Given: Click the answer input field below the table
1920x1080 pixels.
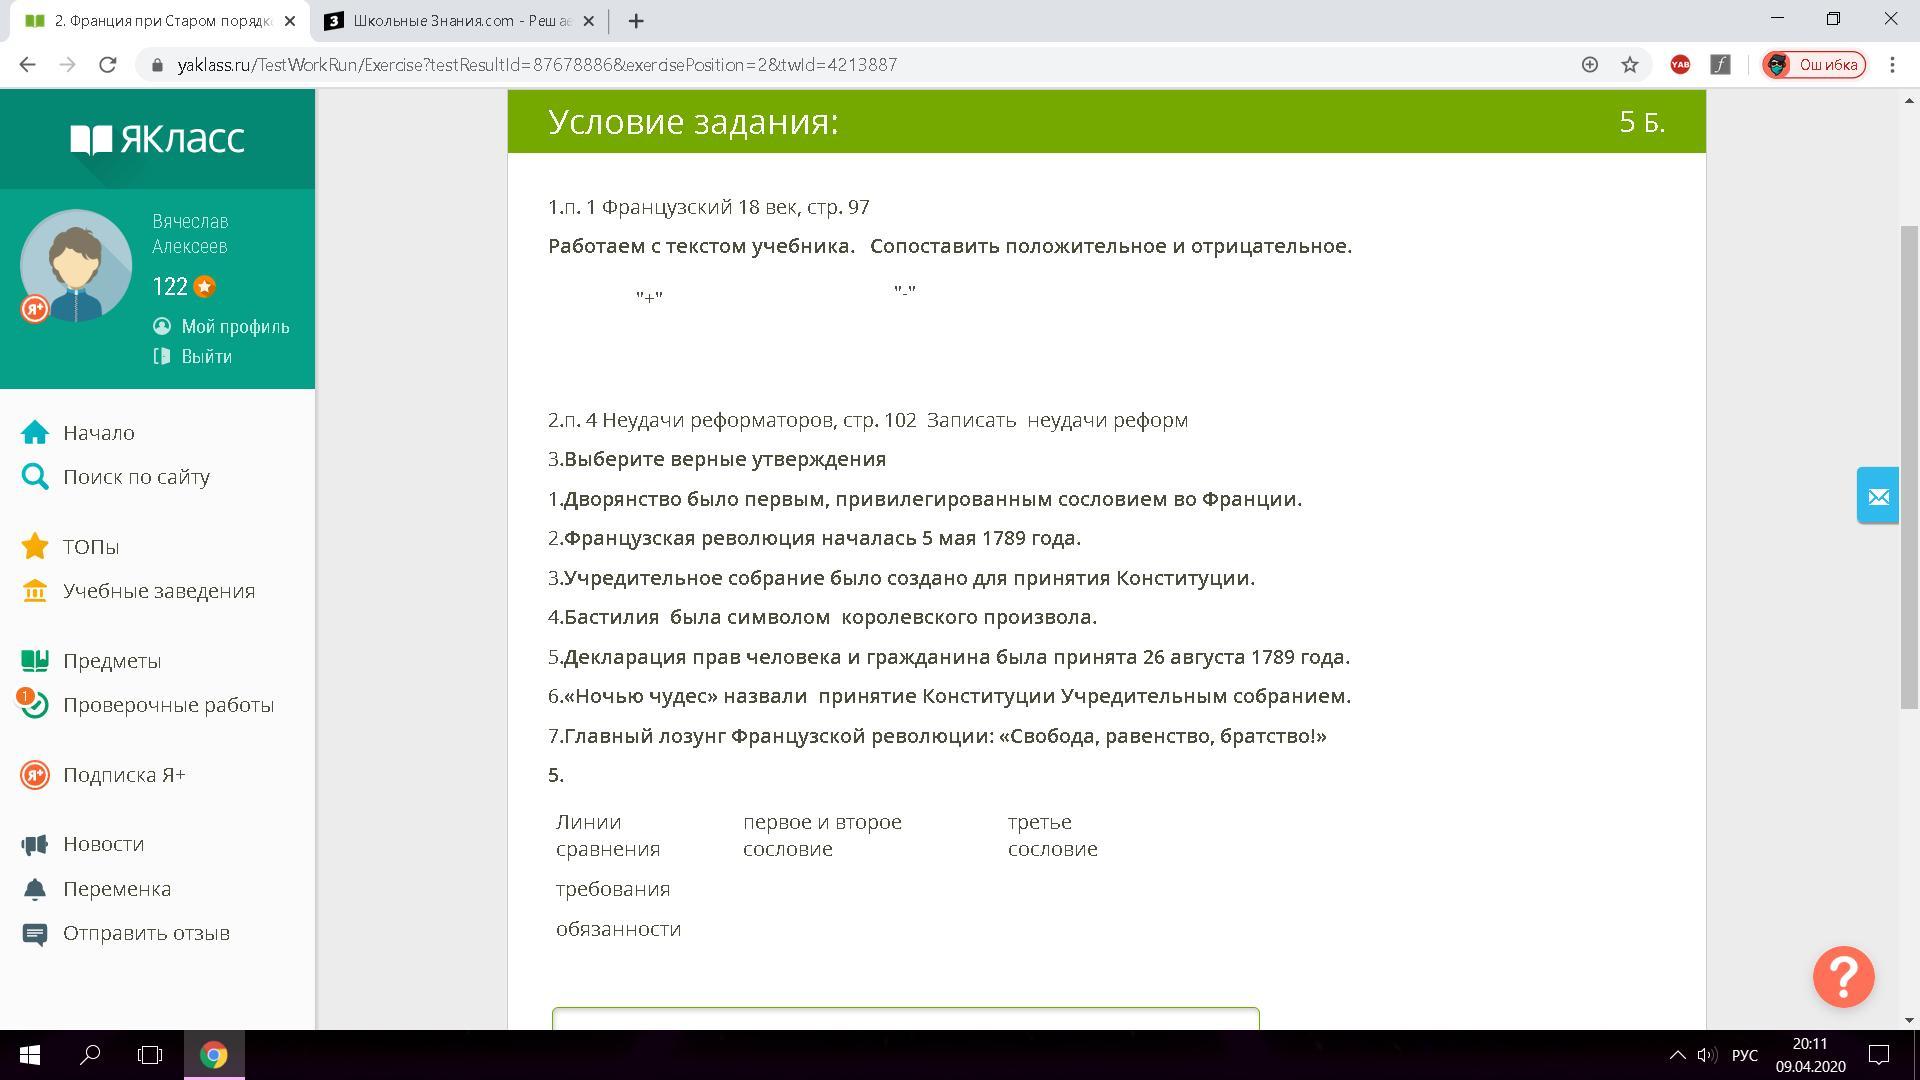Looking at the screenshot, I should (x=905, y=1018).
